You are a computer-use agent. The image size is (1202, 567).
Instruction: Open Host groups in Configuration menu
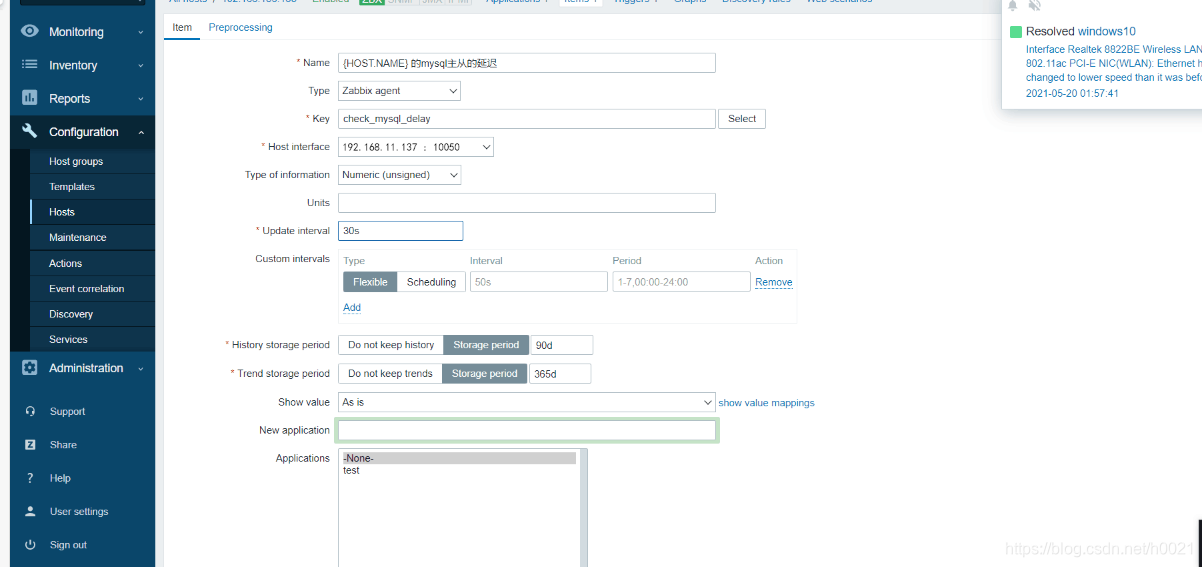click(x=76, y=161)
